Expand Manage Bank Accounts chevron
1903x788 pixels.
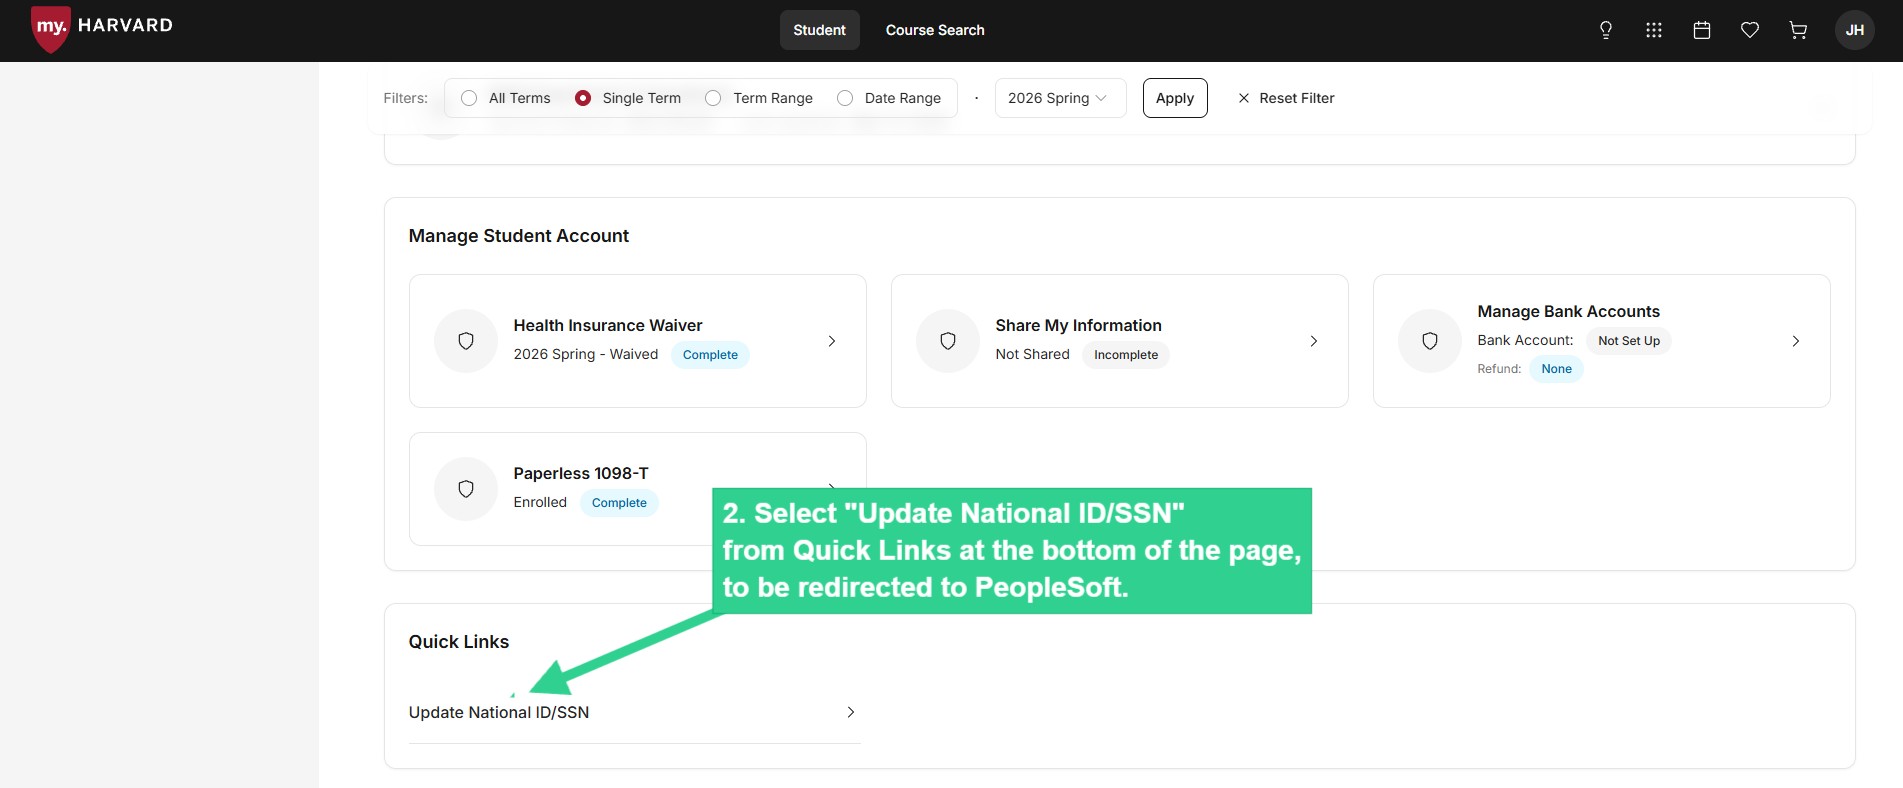[x=1796, y=341]
